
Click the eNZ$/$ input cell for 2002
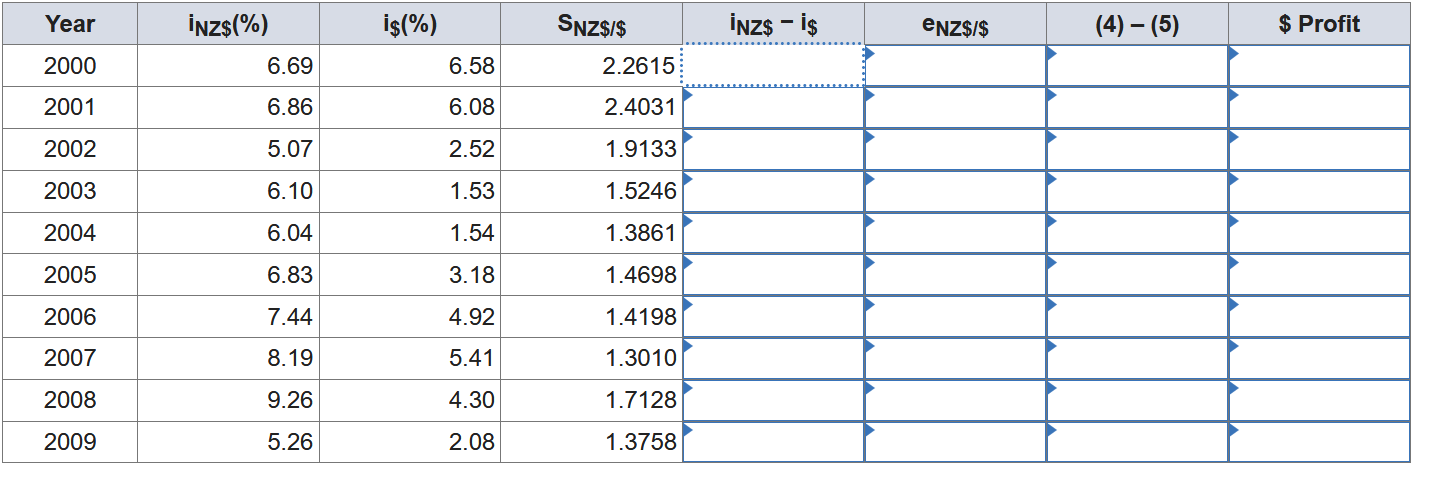(x=955, y=150)
